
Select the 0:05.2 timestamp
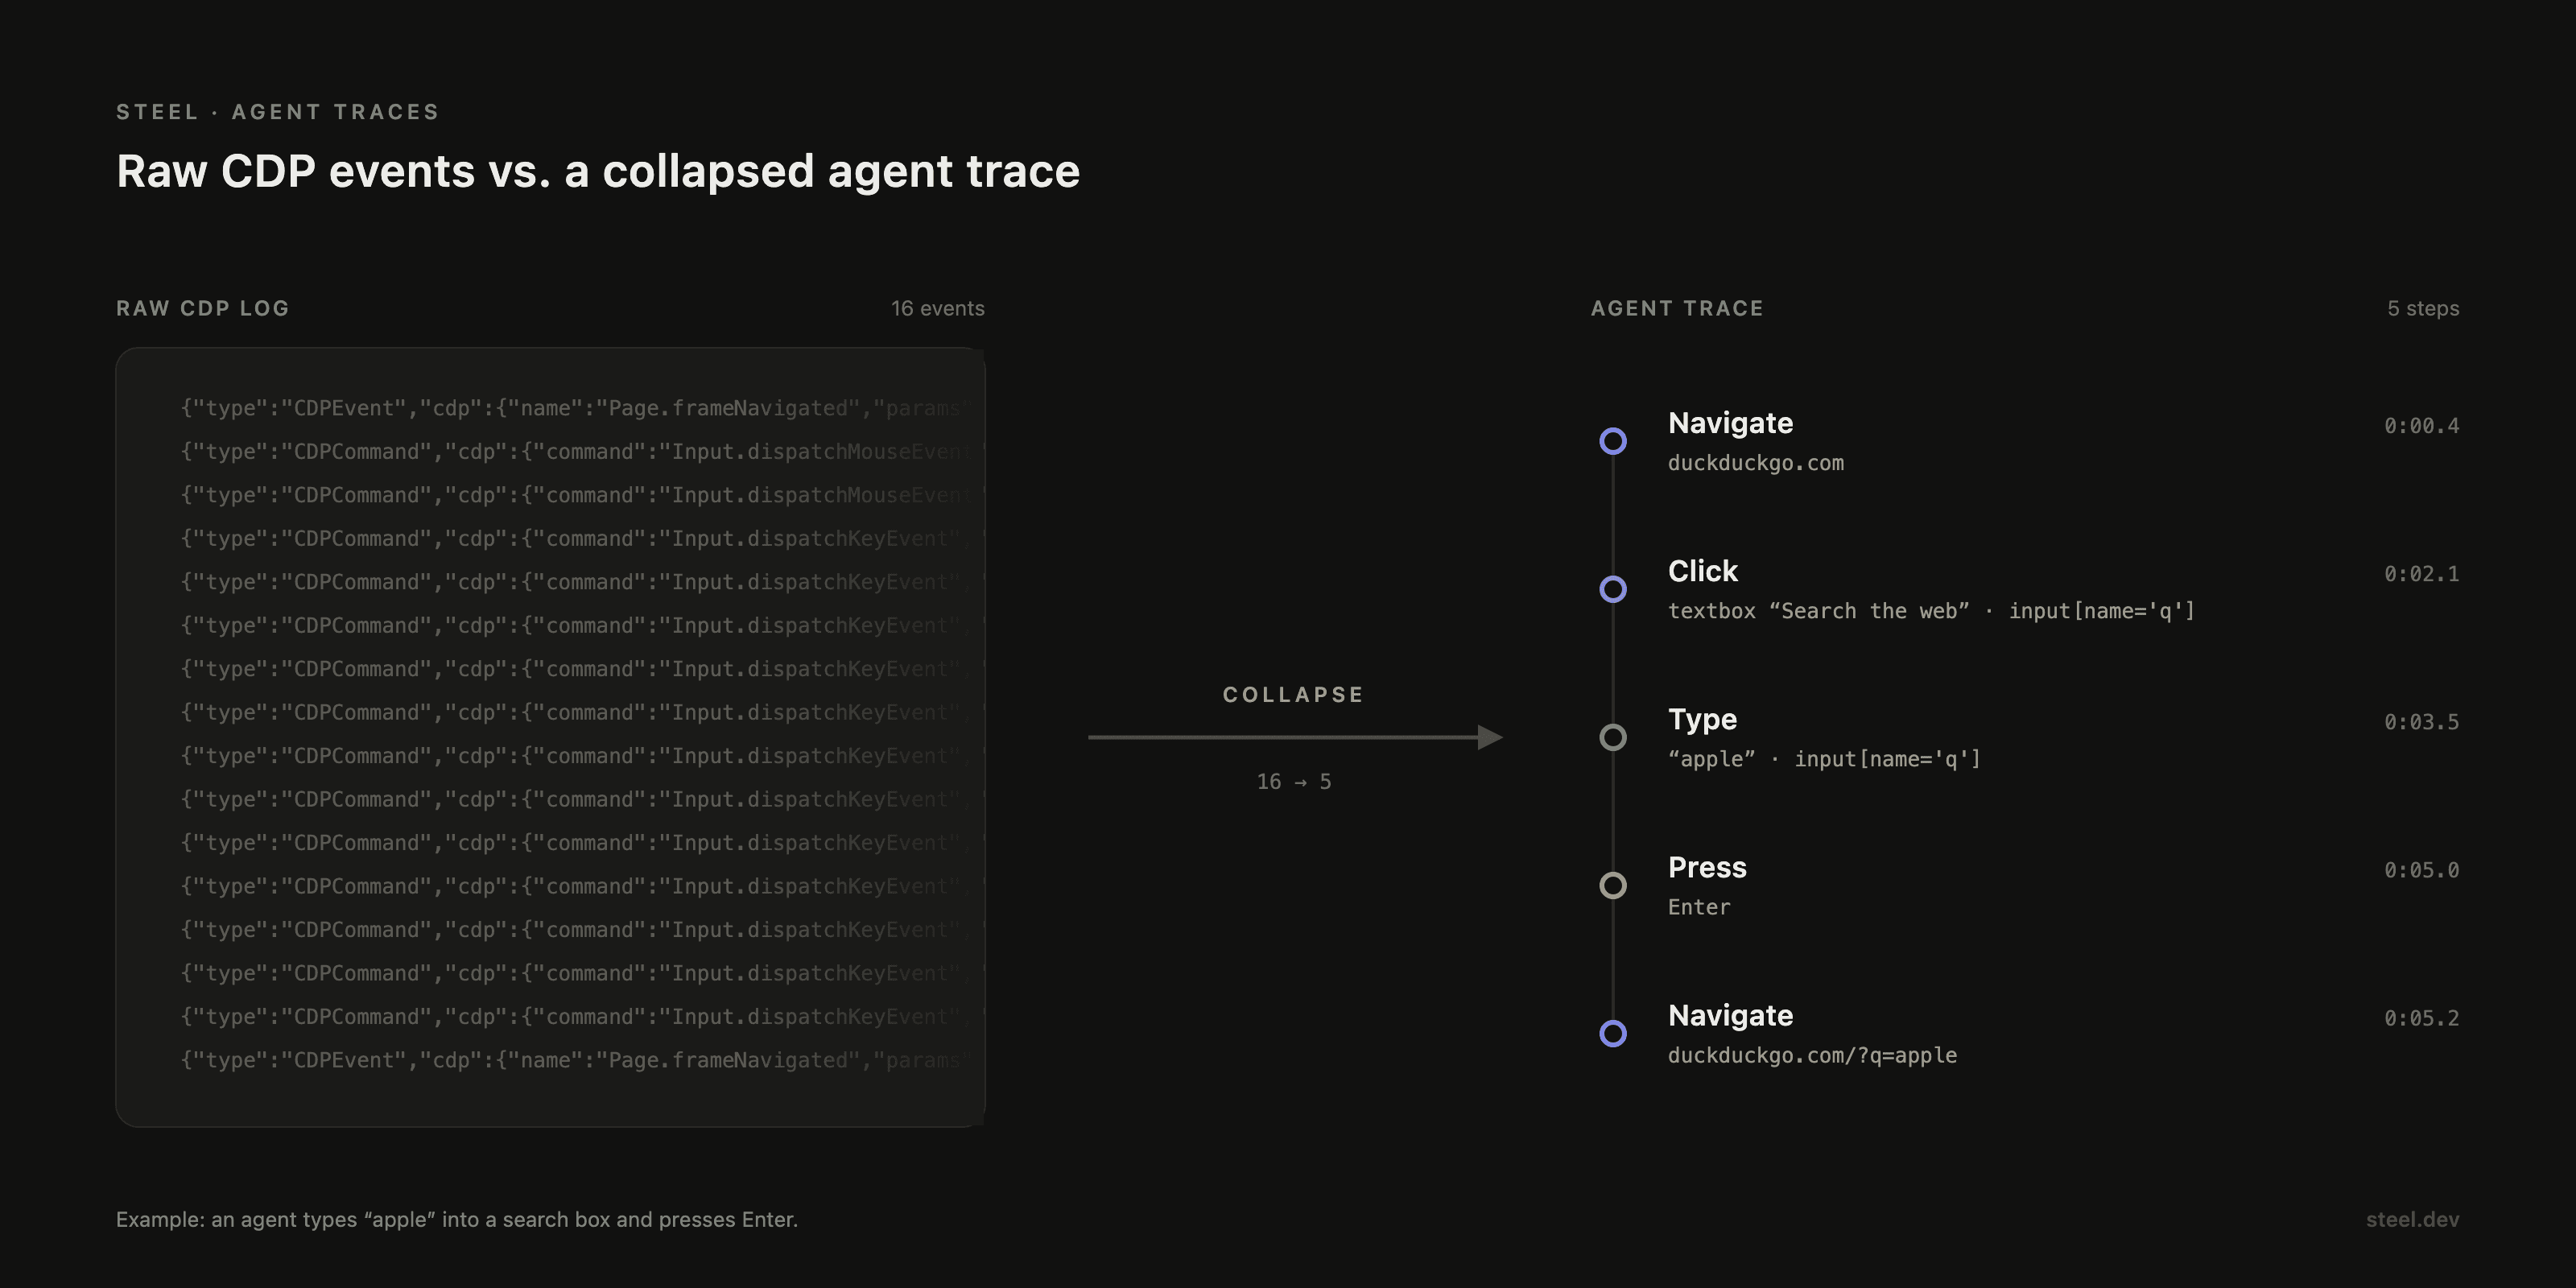point(2421,1018)
